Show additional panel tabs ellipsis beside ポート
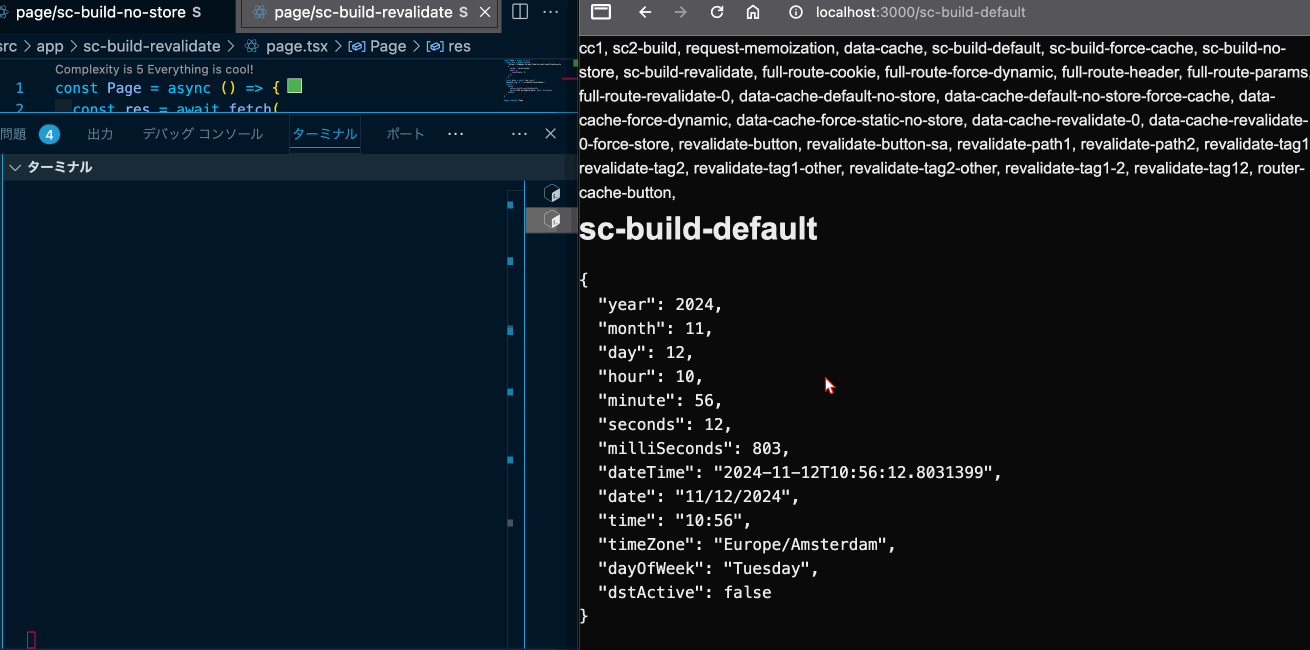Screen dimensions: 1310x650 (456, 134)
